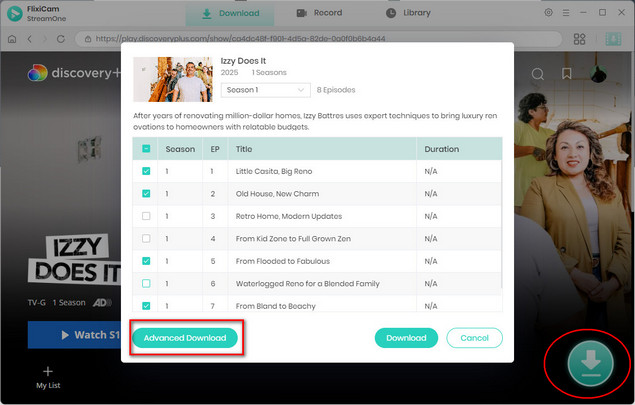
Task: Click the green film strip icon
Action: click(x=613, y=39)
